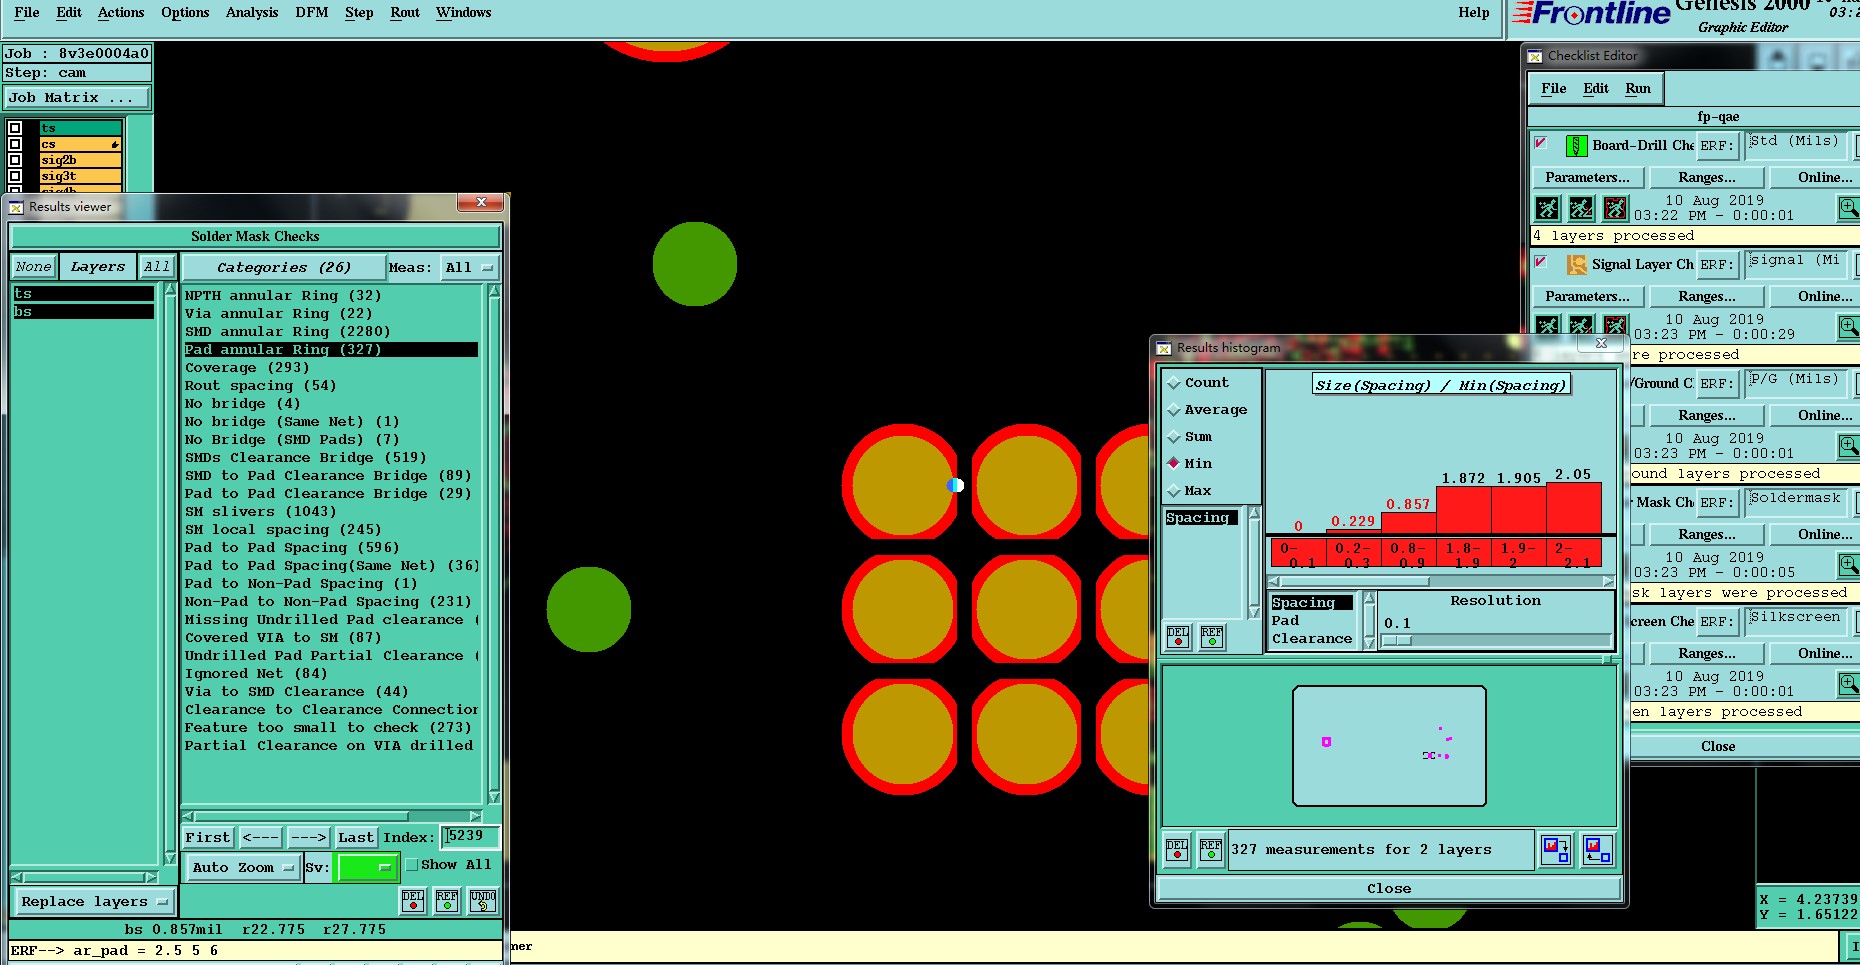Viewport: 1860px width, 965px height.
Task: Click the ts layer box icon
Action: click(x=15, y=128)
